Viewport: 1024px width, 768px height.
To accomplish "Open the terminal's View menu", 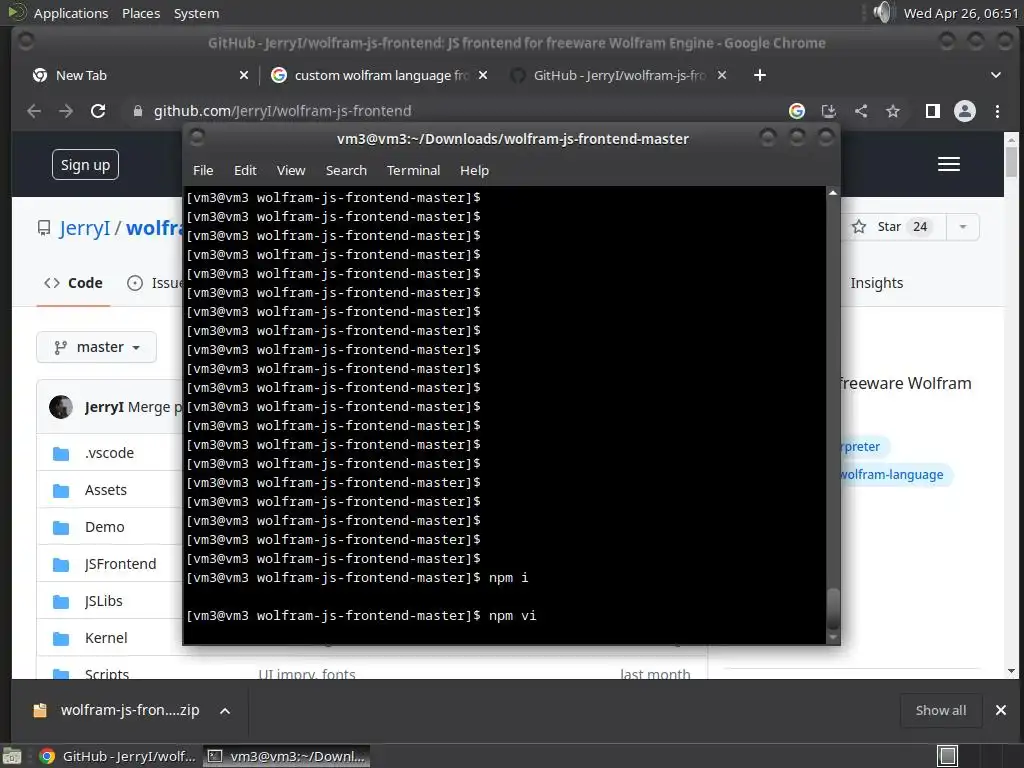I will (x=291, y=170).
